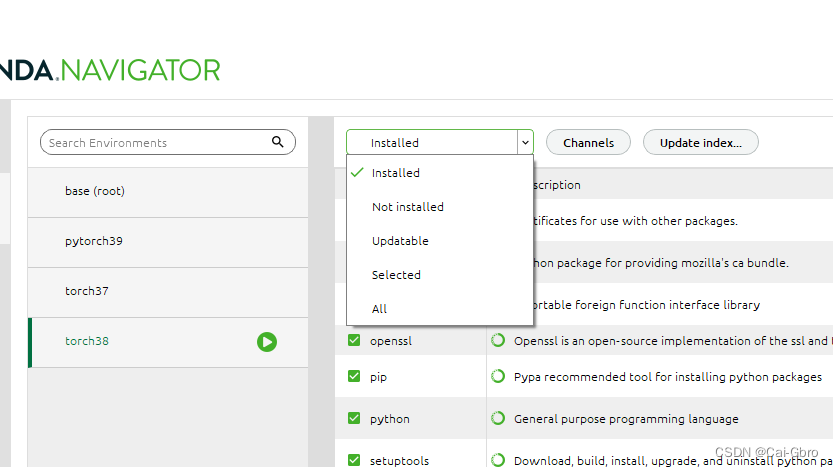833x467 pixels.
Task: Open the Channels button
Action: 588,142
